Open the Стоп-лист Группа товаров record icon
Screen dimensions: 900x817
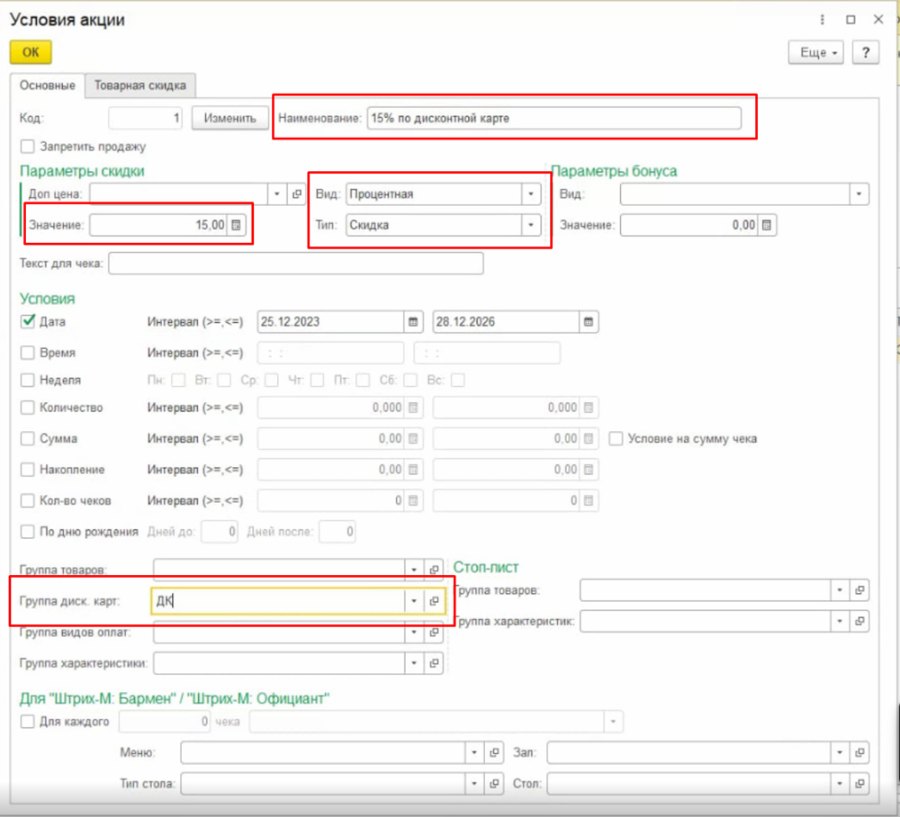click(x=859, y=590)
